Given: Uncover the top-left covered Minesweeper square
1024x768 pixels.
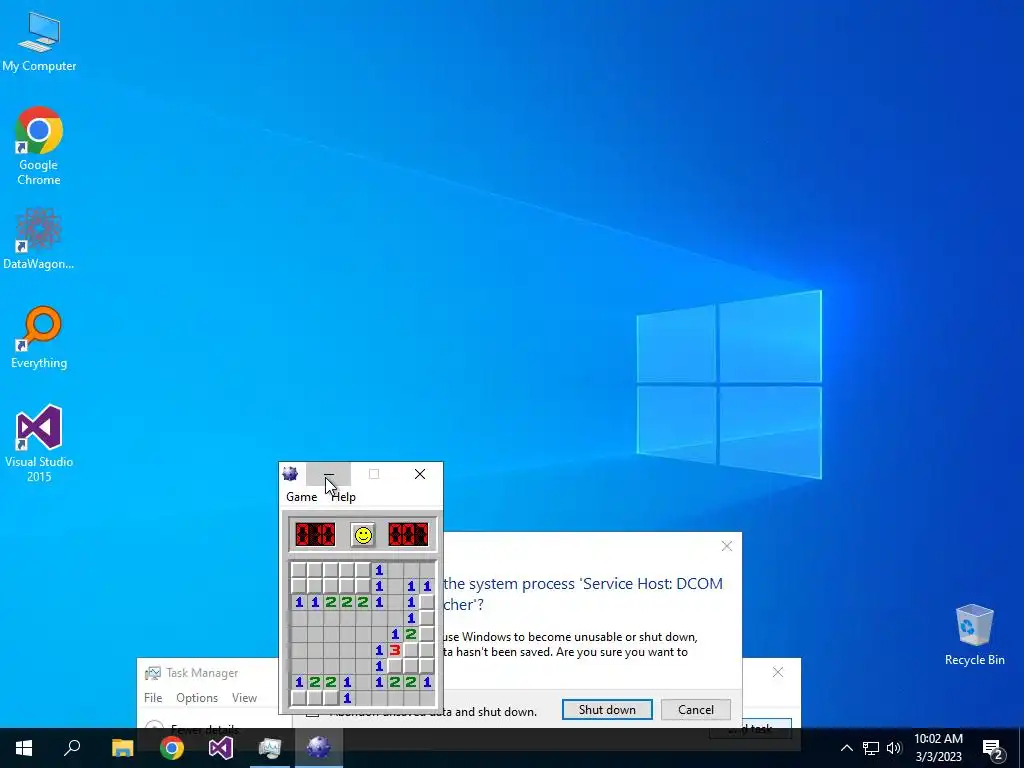Looking at the screenshot, I should (298, 570).
